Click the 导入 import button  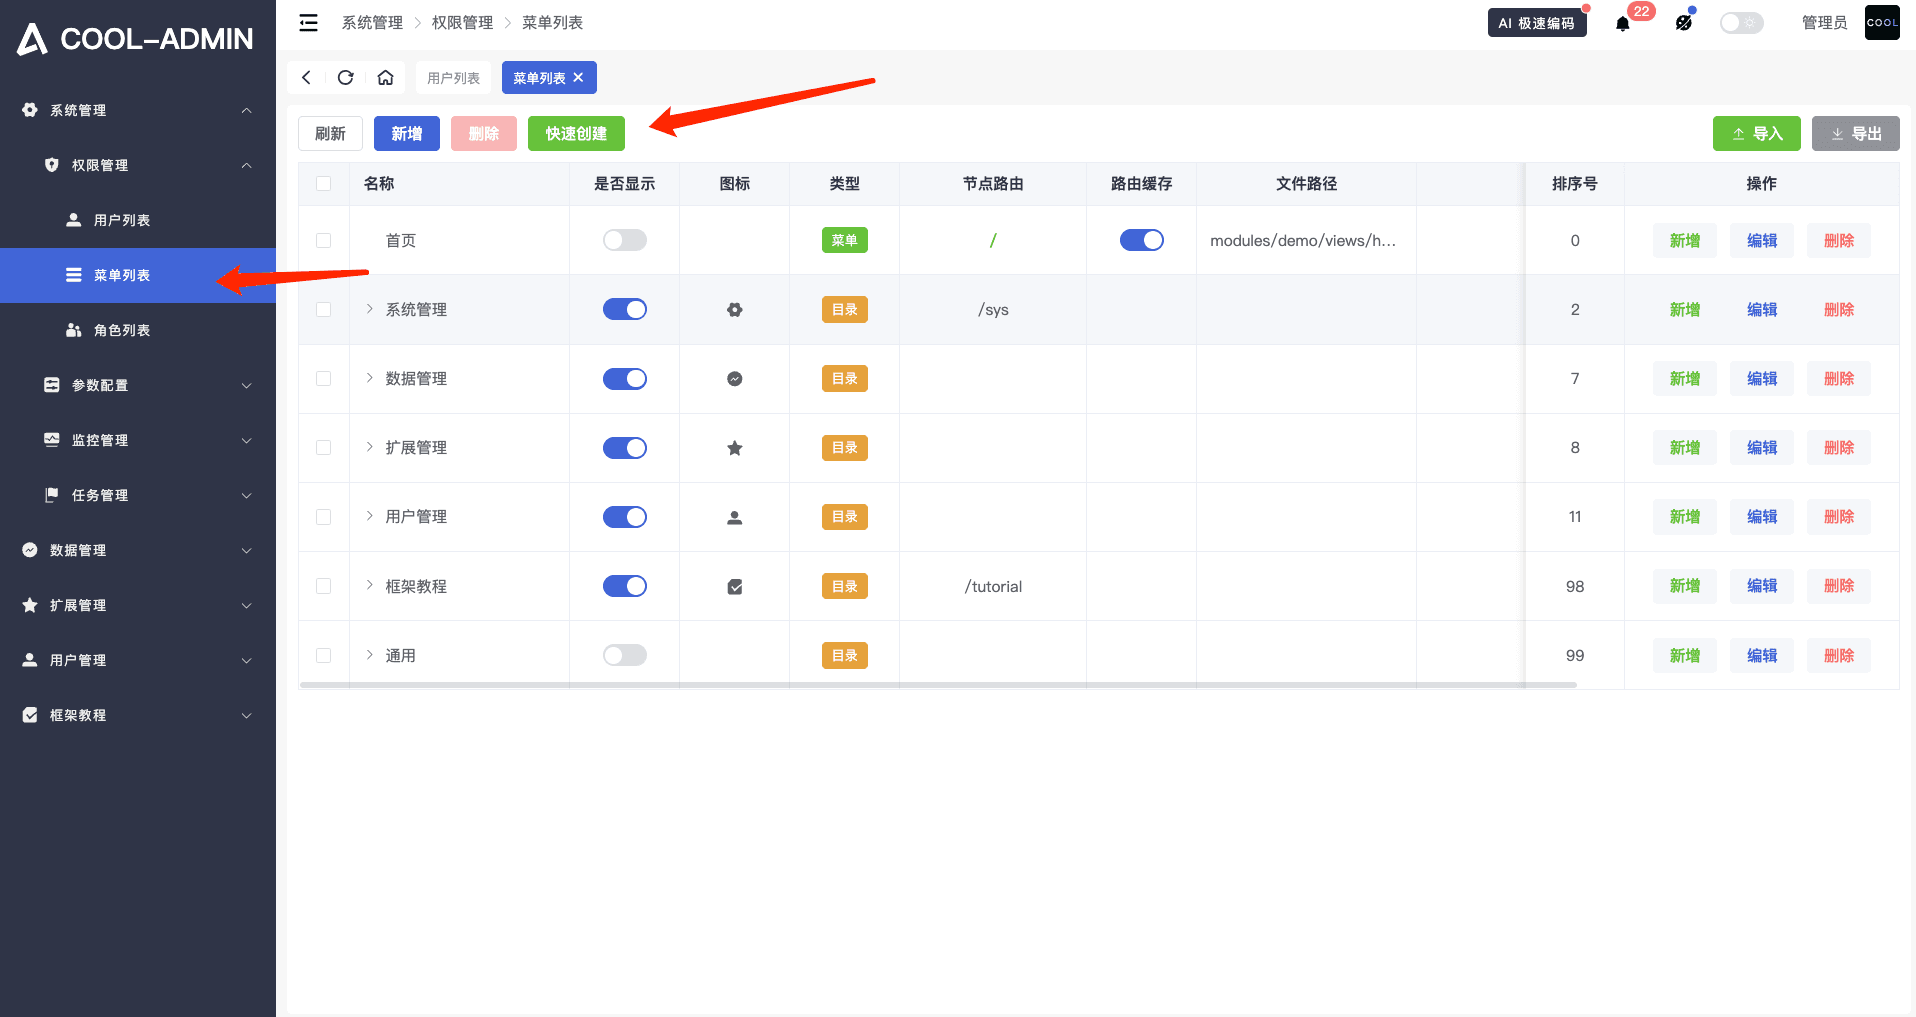pos(1756,134)
